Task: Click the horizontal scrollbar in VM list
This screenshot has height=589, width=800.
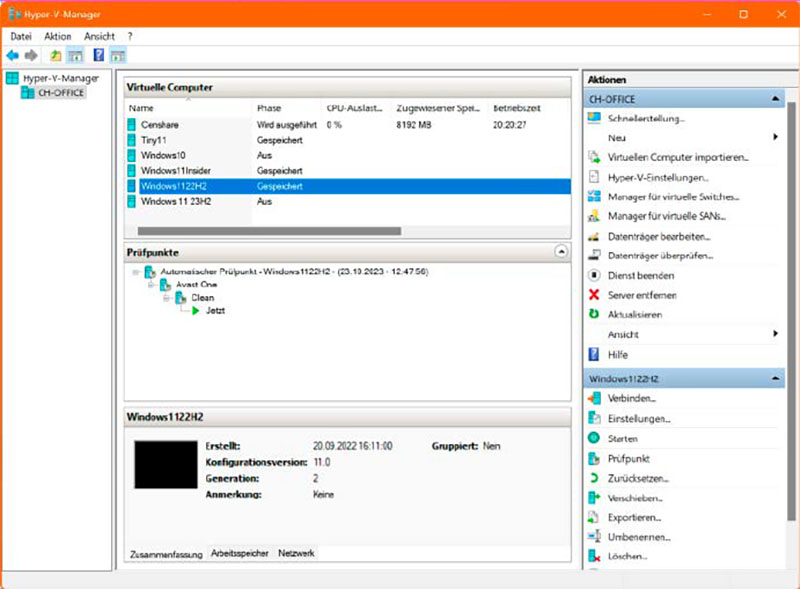Action: (x=269, y=231)
